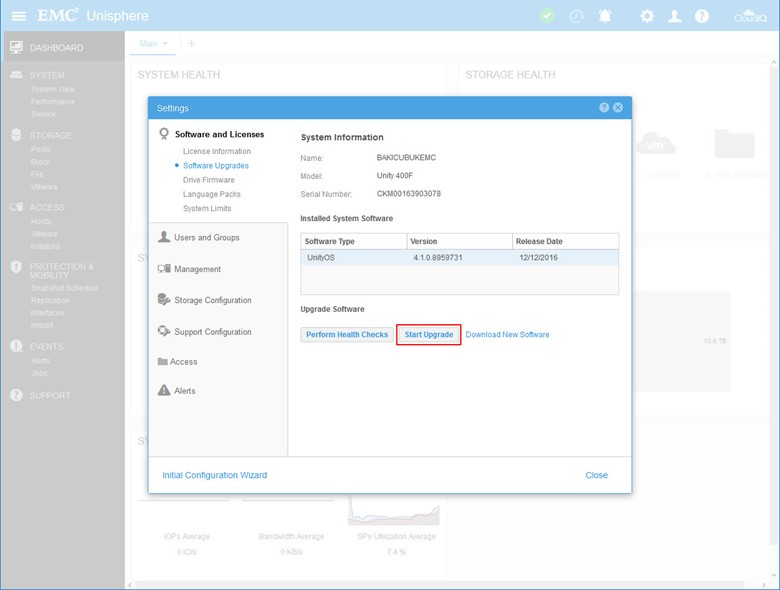Open the Initial Configuration Wizard link

[x=214, y=475]
